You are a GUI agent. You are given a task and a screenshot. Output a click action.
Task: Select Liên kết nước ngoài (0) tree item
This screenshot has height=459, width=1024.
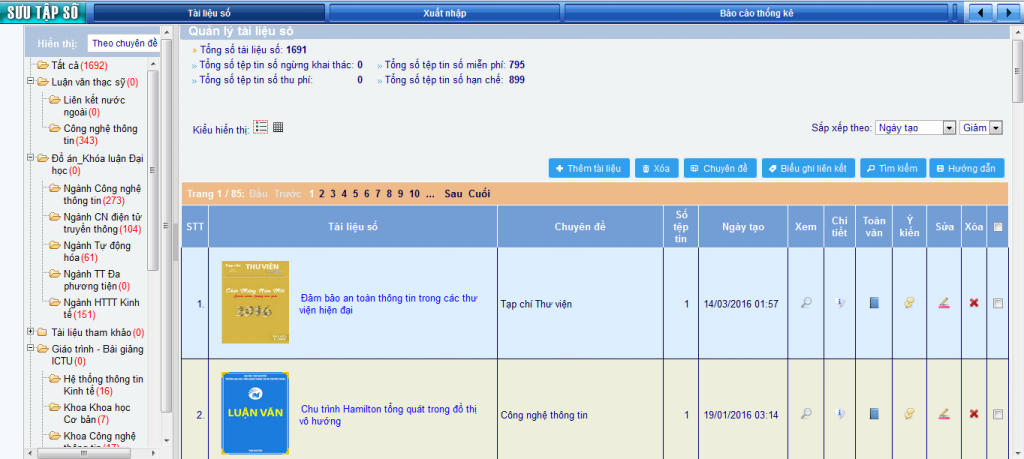[95, 106]
